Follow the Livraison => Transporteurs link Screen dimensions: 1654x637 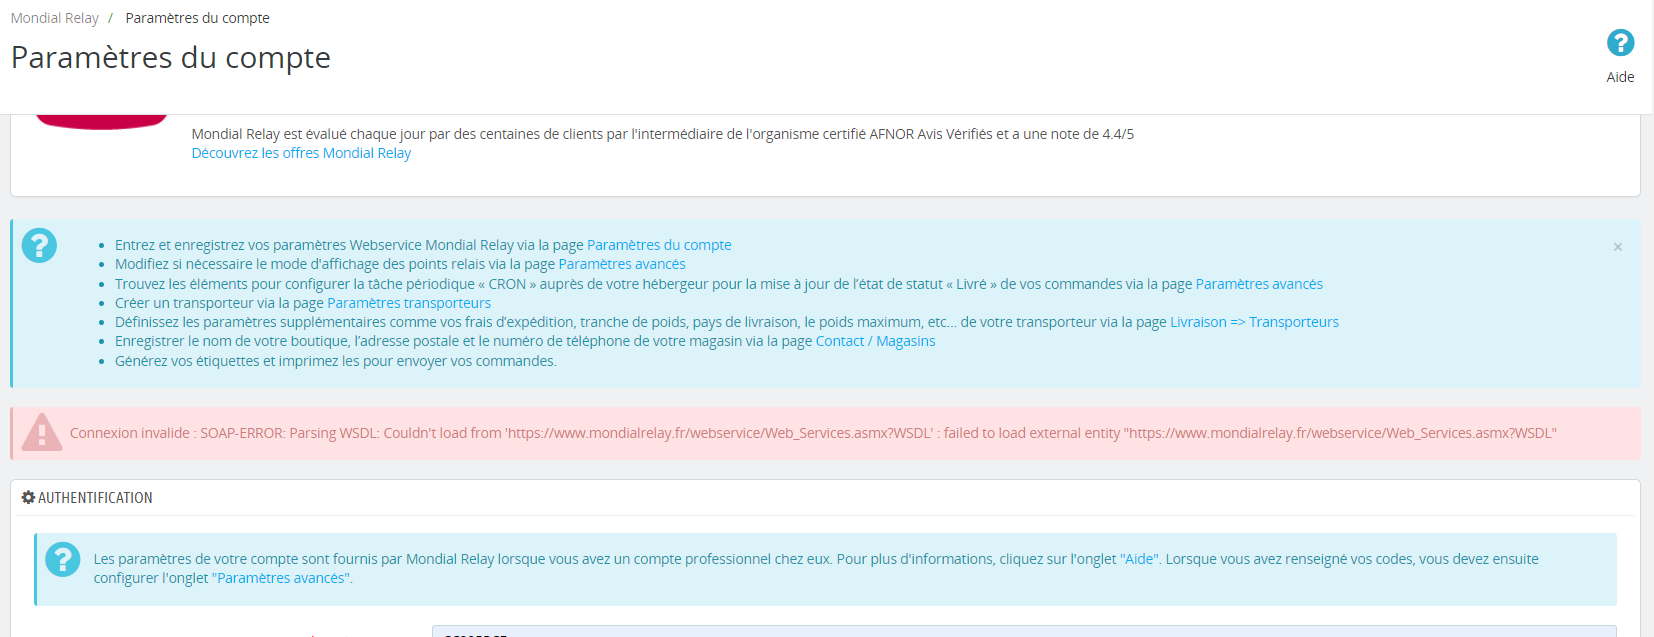click(1254, 322)
